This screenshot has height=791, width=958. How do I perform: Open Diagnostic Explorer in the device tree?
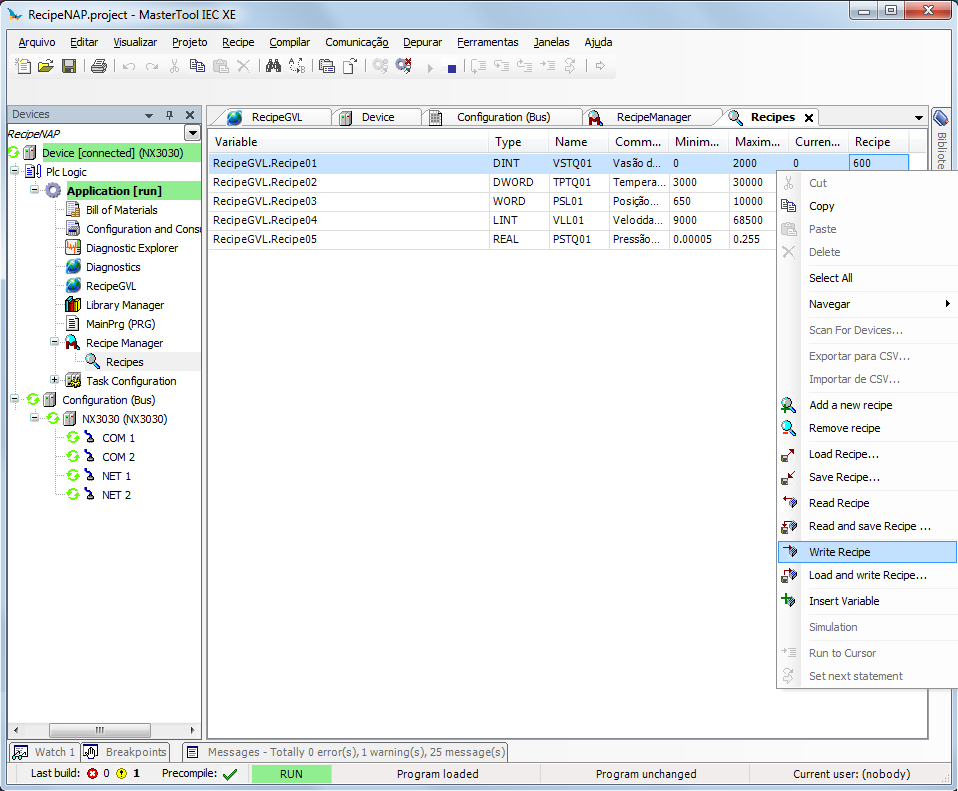pyautogui.click(x=131, y=248)
